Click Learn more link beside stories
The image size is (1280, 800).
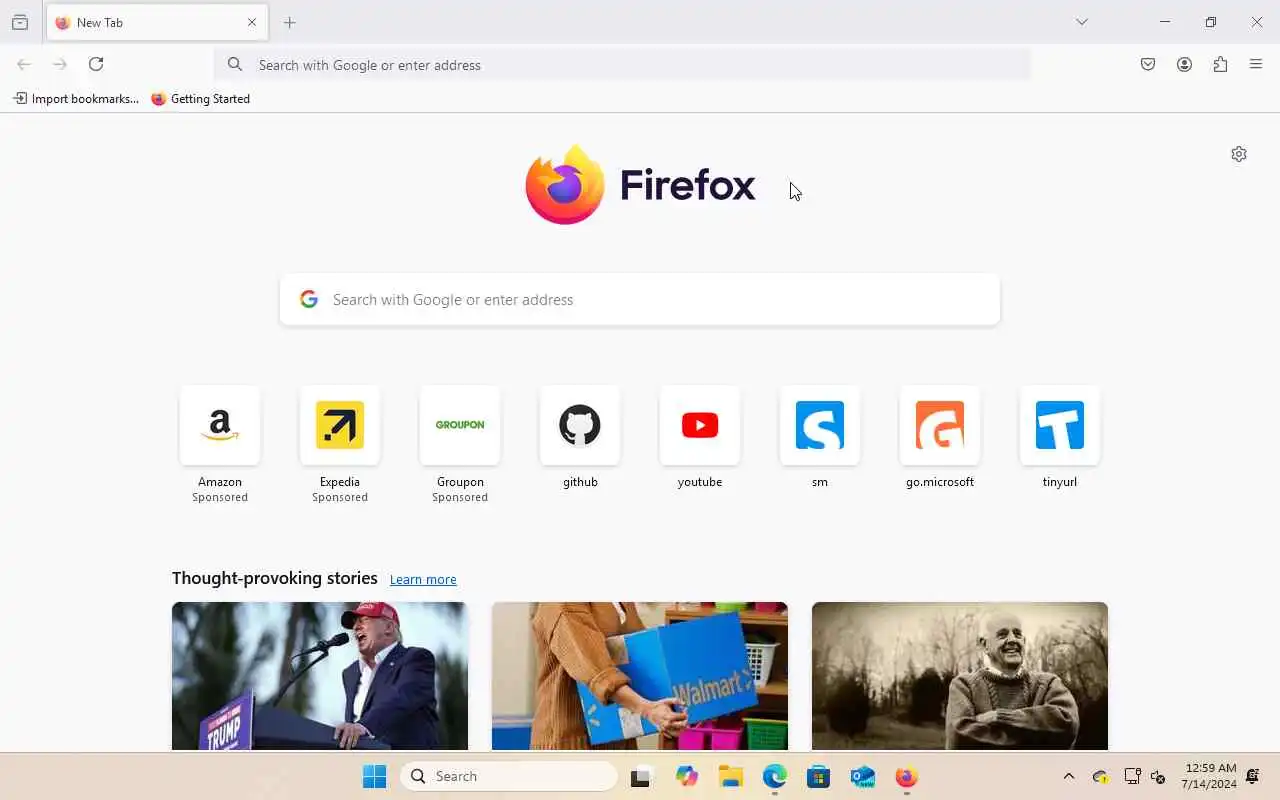tap(423, 580)
